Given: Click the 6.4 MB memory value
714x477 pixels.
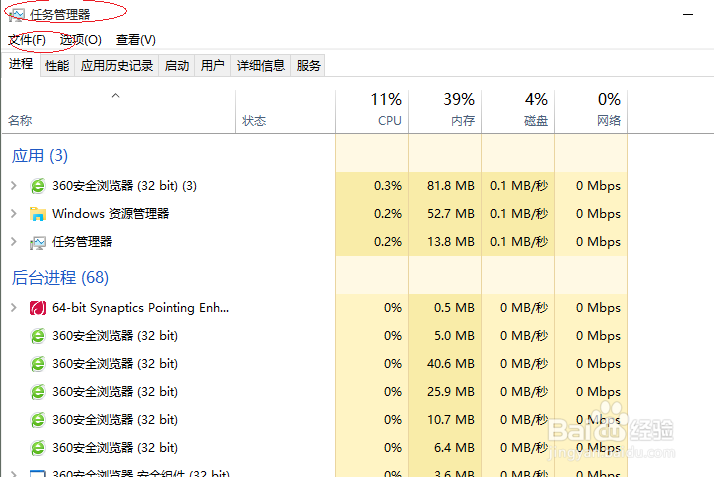Looking at the screenshot, I should [x=454, y=448].
